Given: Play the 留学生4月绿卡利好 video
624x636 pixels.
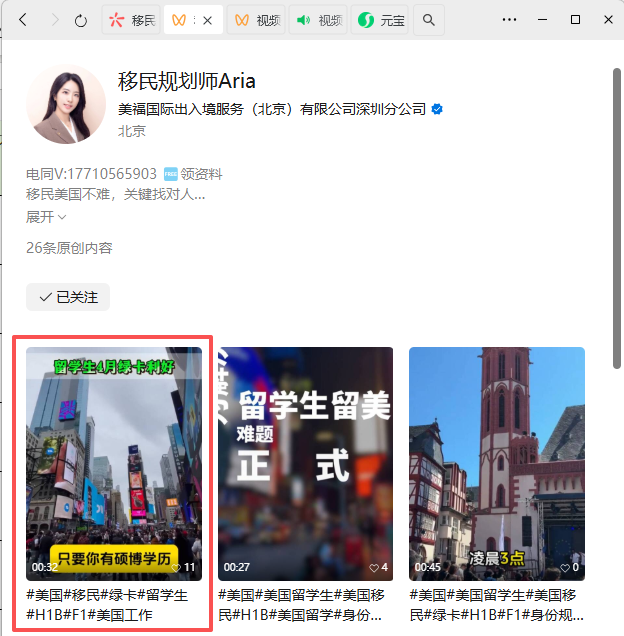Looking at the screenshot, I should pos(114,464).
